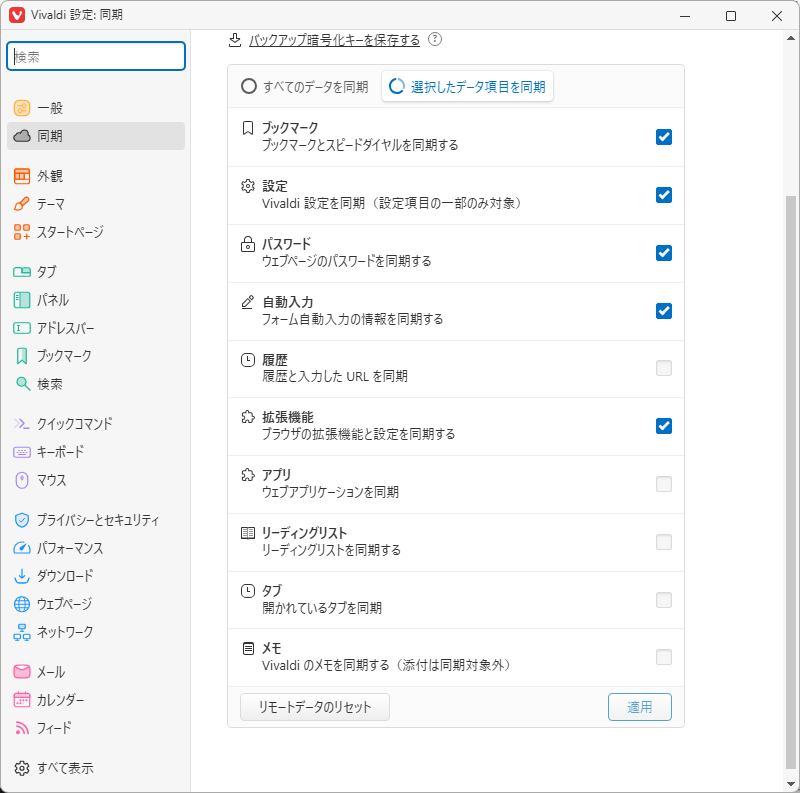Open タブ settings in sidebar
Screen dimensions: 800x793
96,272
